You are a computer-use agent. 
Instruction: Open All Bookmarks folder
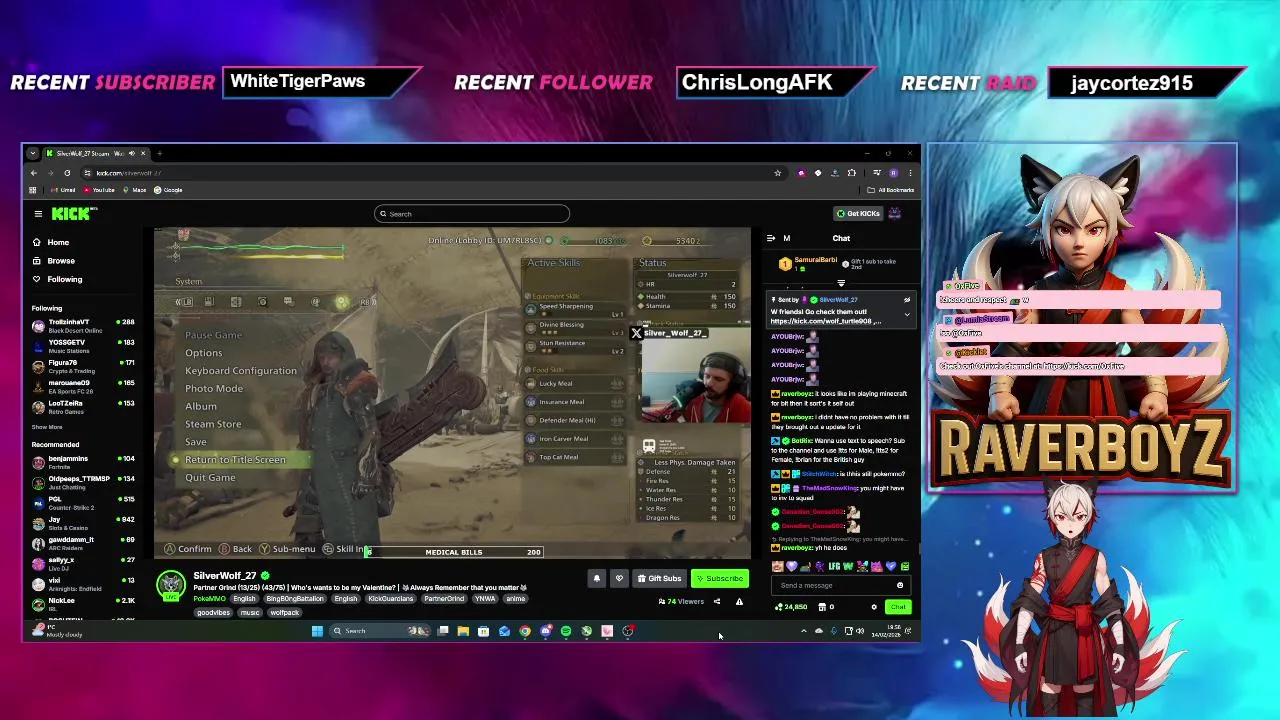click(x=892, y=190)
